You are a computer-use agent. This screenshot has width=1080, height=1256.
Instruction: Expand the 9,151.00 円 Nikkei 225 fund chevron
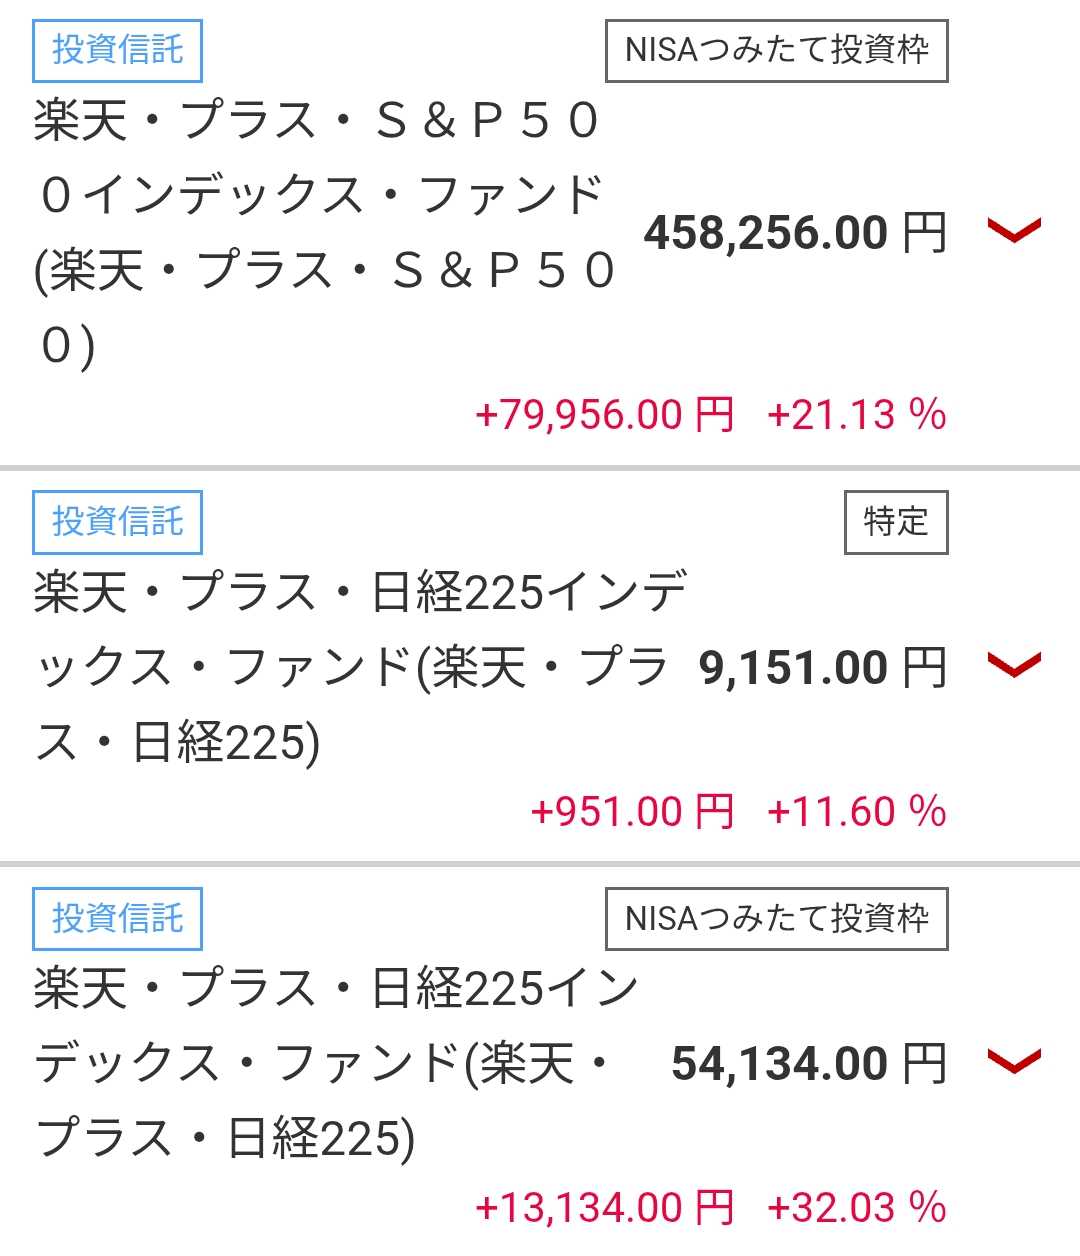coord(1014,665)
